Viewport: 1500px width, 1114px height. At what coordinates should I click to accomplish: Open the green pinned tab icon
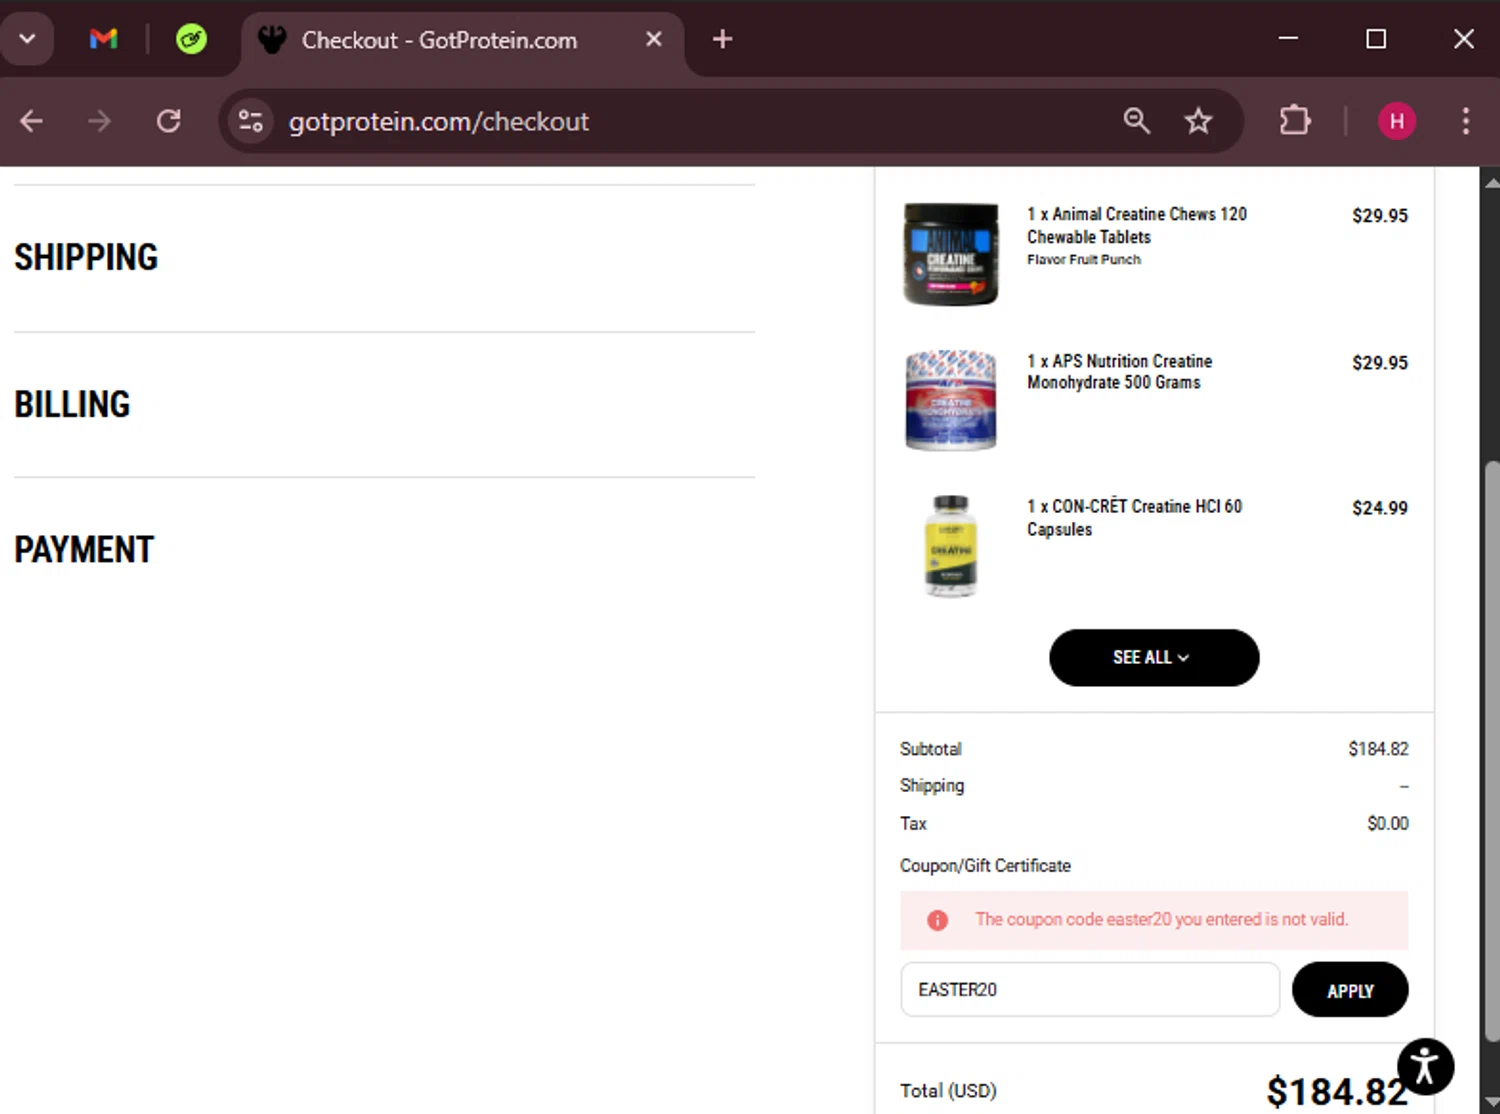point(191,39)
